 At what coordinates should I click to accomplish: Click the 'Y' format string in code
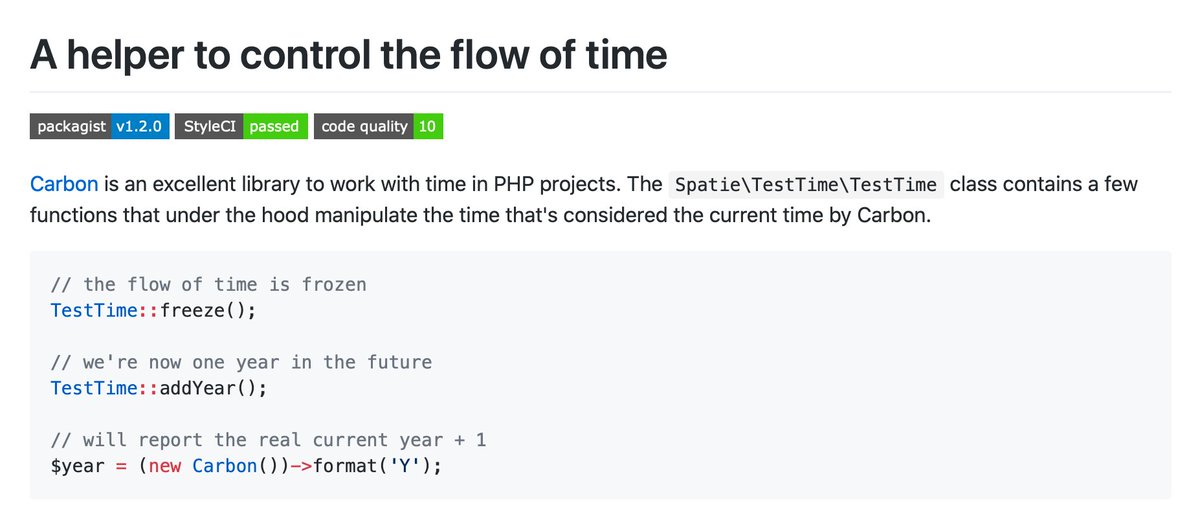[x=405, y=466]
